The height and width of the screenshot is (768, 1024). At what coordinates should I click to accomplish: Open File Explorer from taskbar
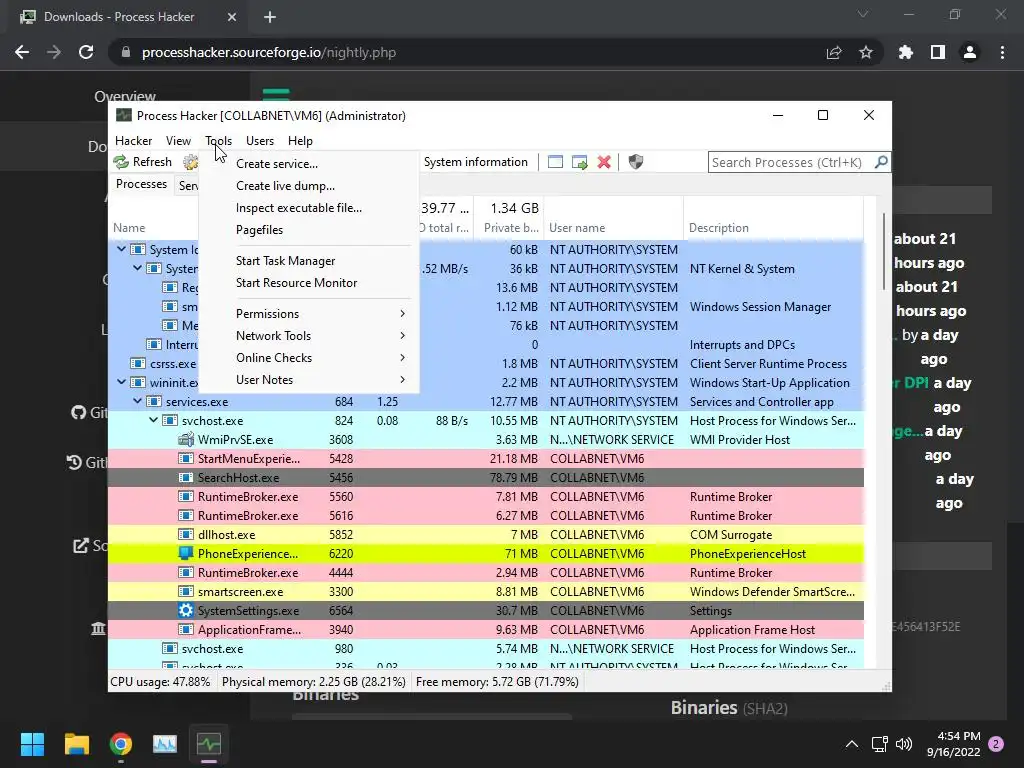(x=76, y=744)
